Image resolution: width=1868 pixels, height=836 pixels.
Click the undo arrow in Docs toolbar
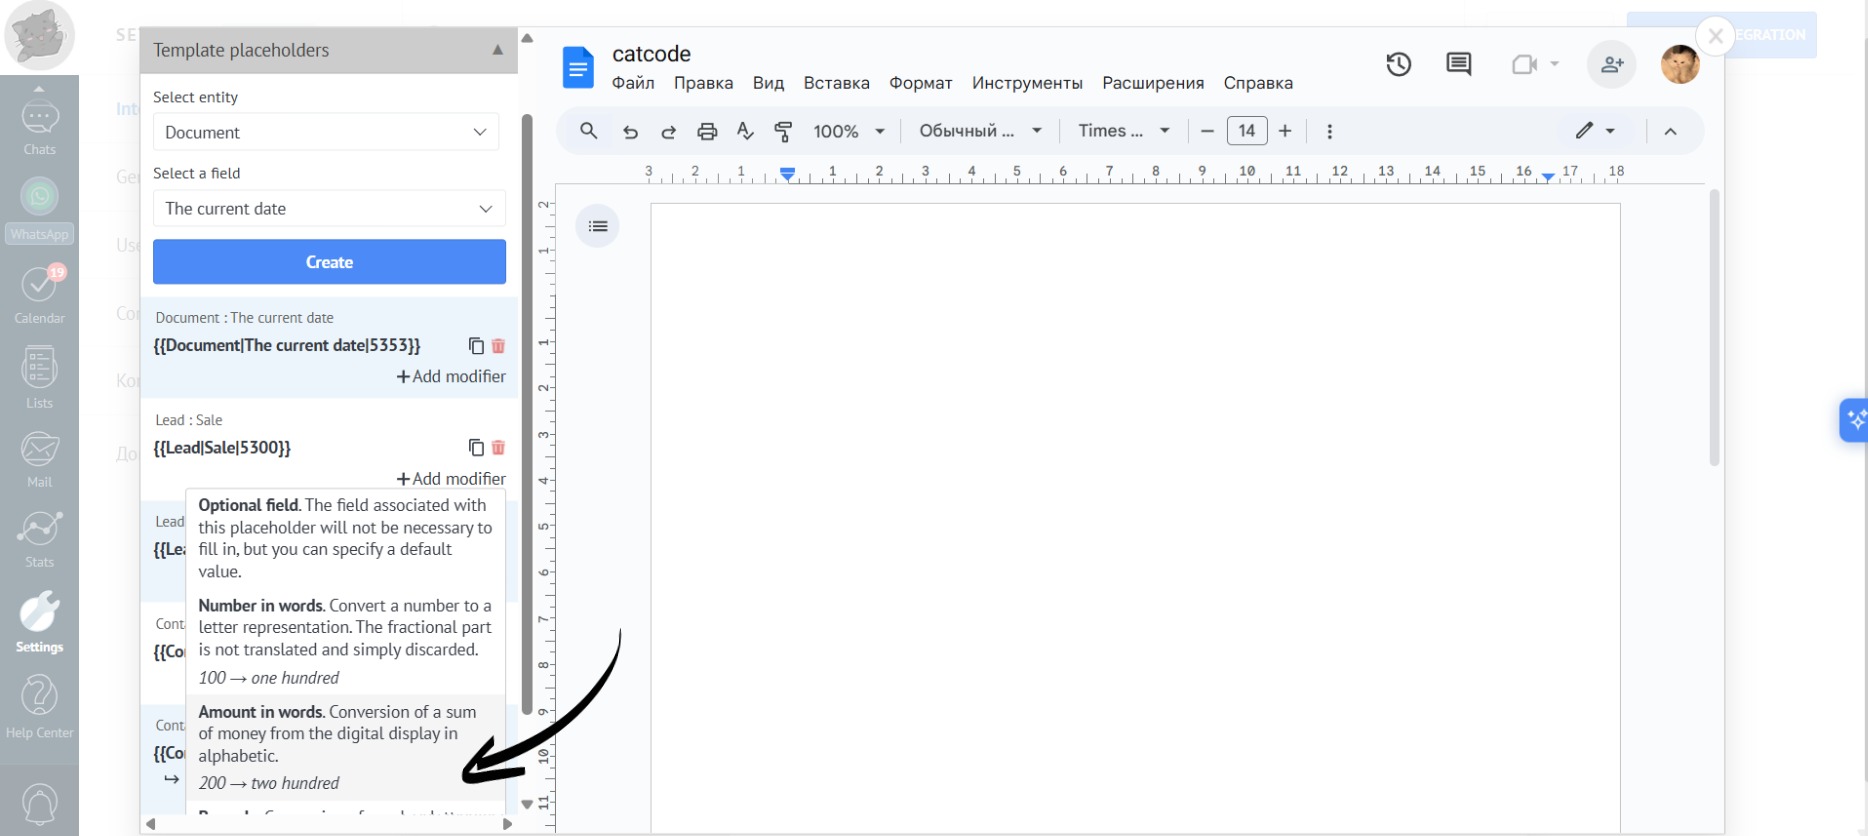[630, 131]
